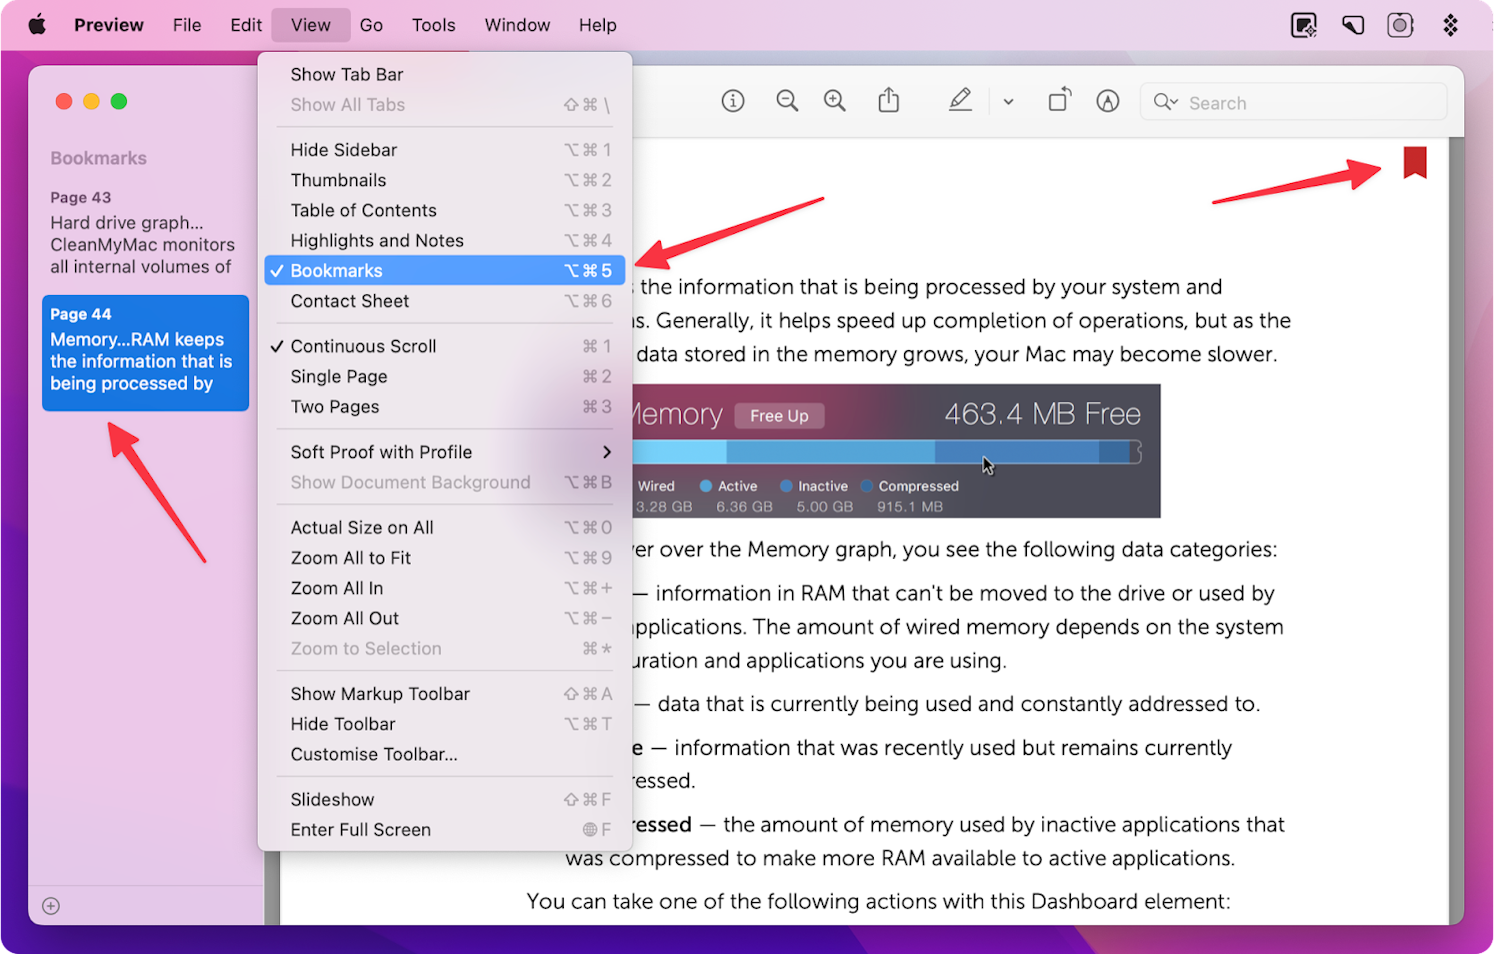The height and width of the screenshot is (954, 1494).
Task: Expand the Soft Proof with Profile submenu
Action: [381, 452]
